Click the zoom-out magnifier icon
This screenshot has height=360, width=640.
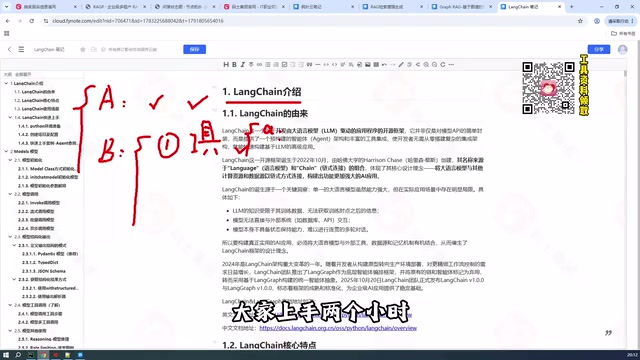434,64
